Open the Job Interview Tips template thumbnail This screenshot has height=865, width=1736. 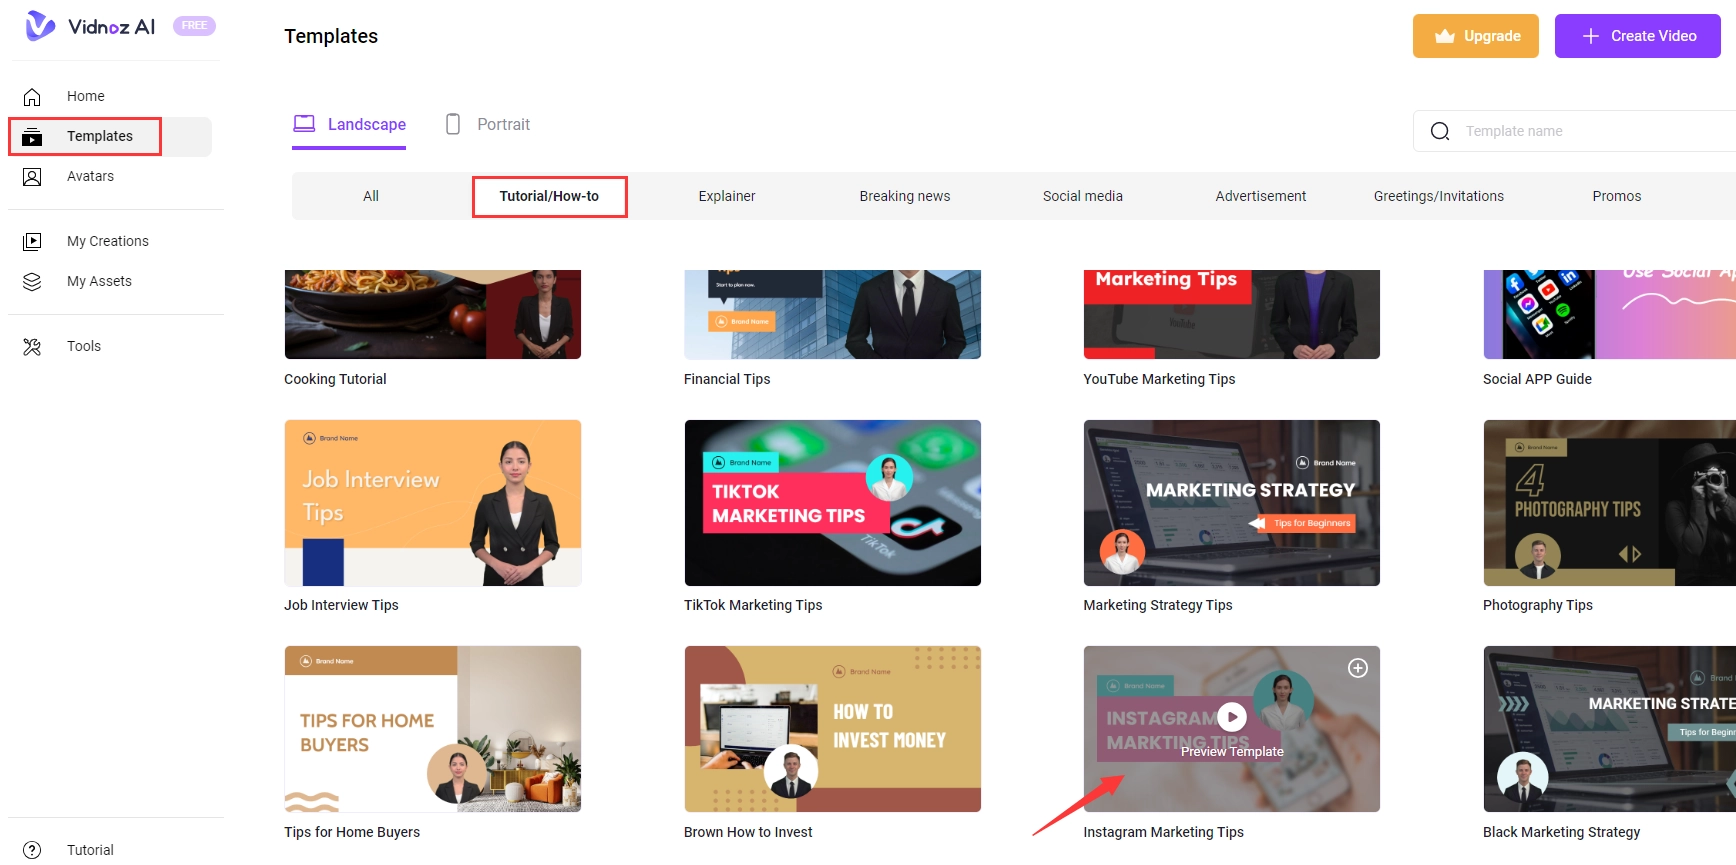point(433,503)
